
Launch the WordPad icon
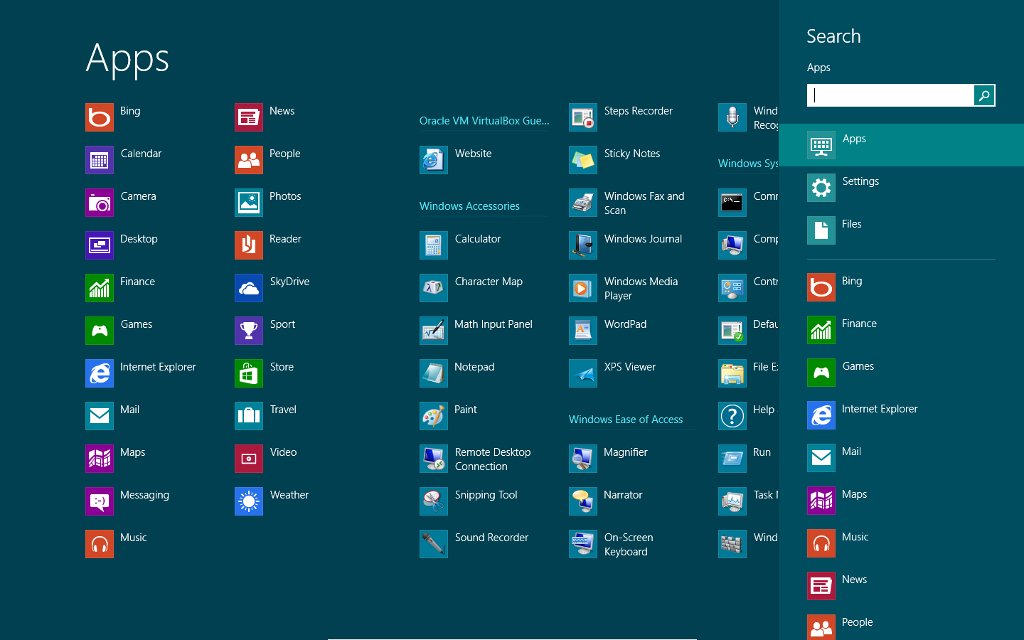[583, 330]
